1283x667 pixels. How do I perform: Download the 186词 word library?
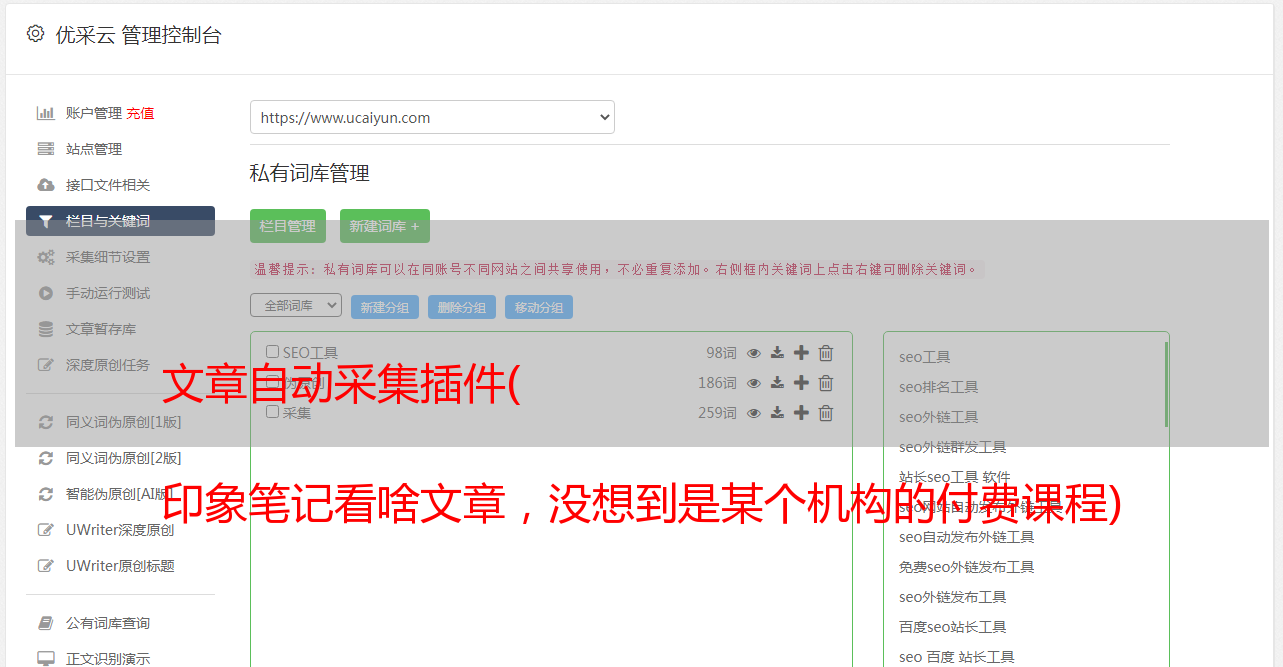pyautogui.click(x=777, y=383)
